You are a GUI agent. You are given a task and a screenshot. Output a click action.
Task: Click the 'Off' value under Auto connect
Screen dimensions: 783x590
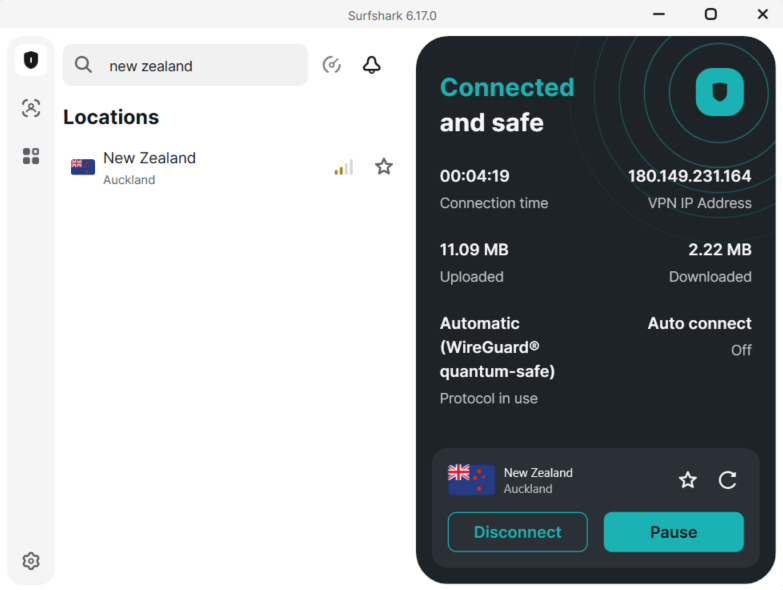(741, 350)
